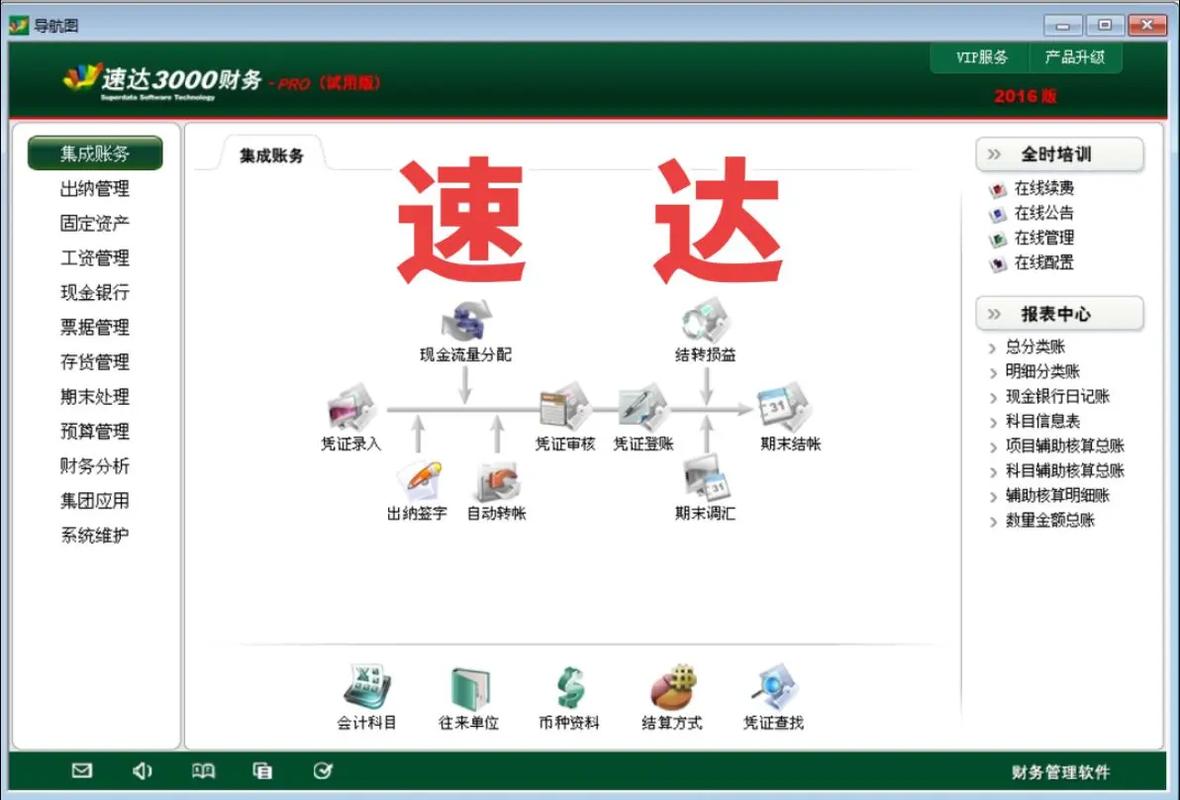Click the 现金流量分配 icon

tap(466, 323)
